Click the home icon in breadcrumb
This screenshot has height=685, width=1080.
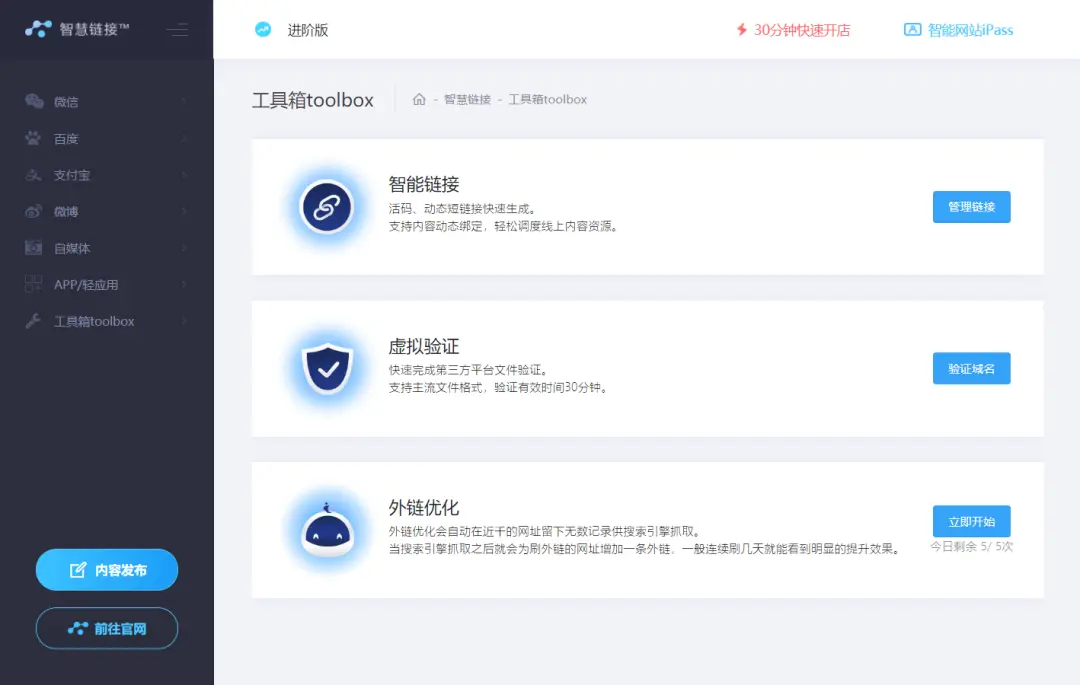[419, 99]
